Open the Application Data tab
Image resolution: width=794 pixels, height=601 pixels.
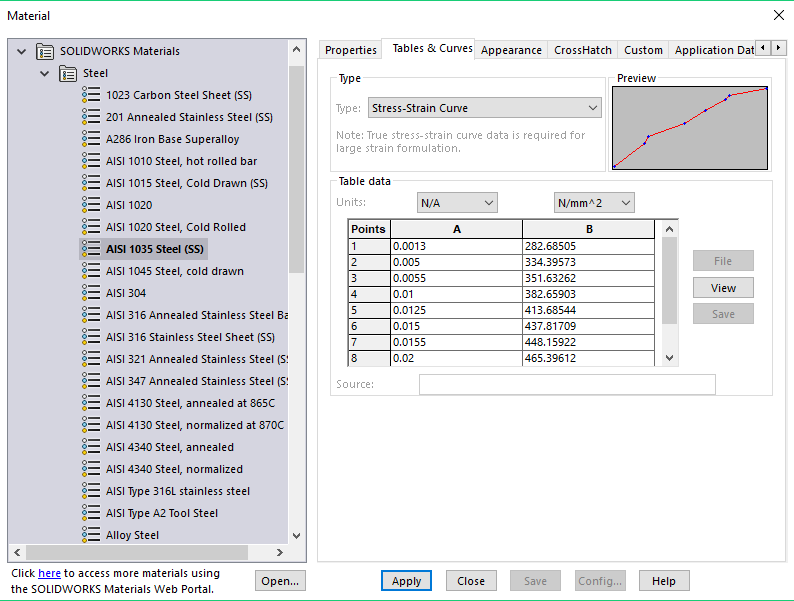(x=713, y=50)
